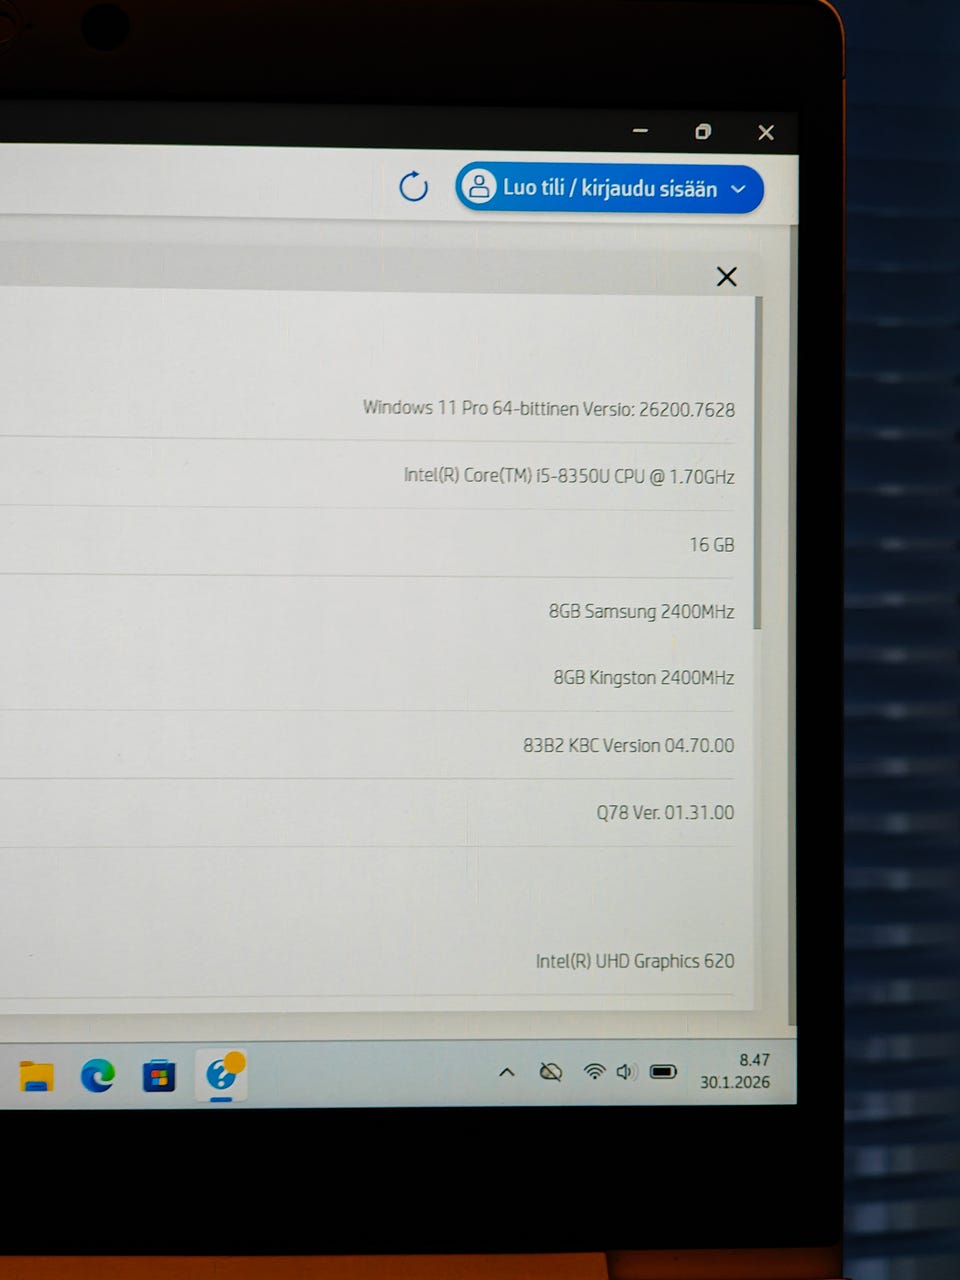Viewport: 960px width, 1280px height.
Task: Expand the chevron on the sign-in button
Action: click(739, 189)
